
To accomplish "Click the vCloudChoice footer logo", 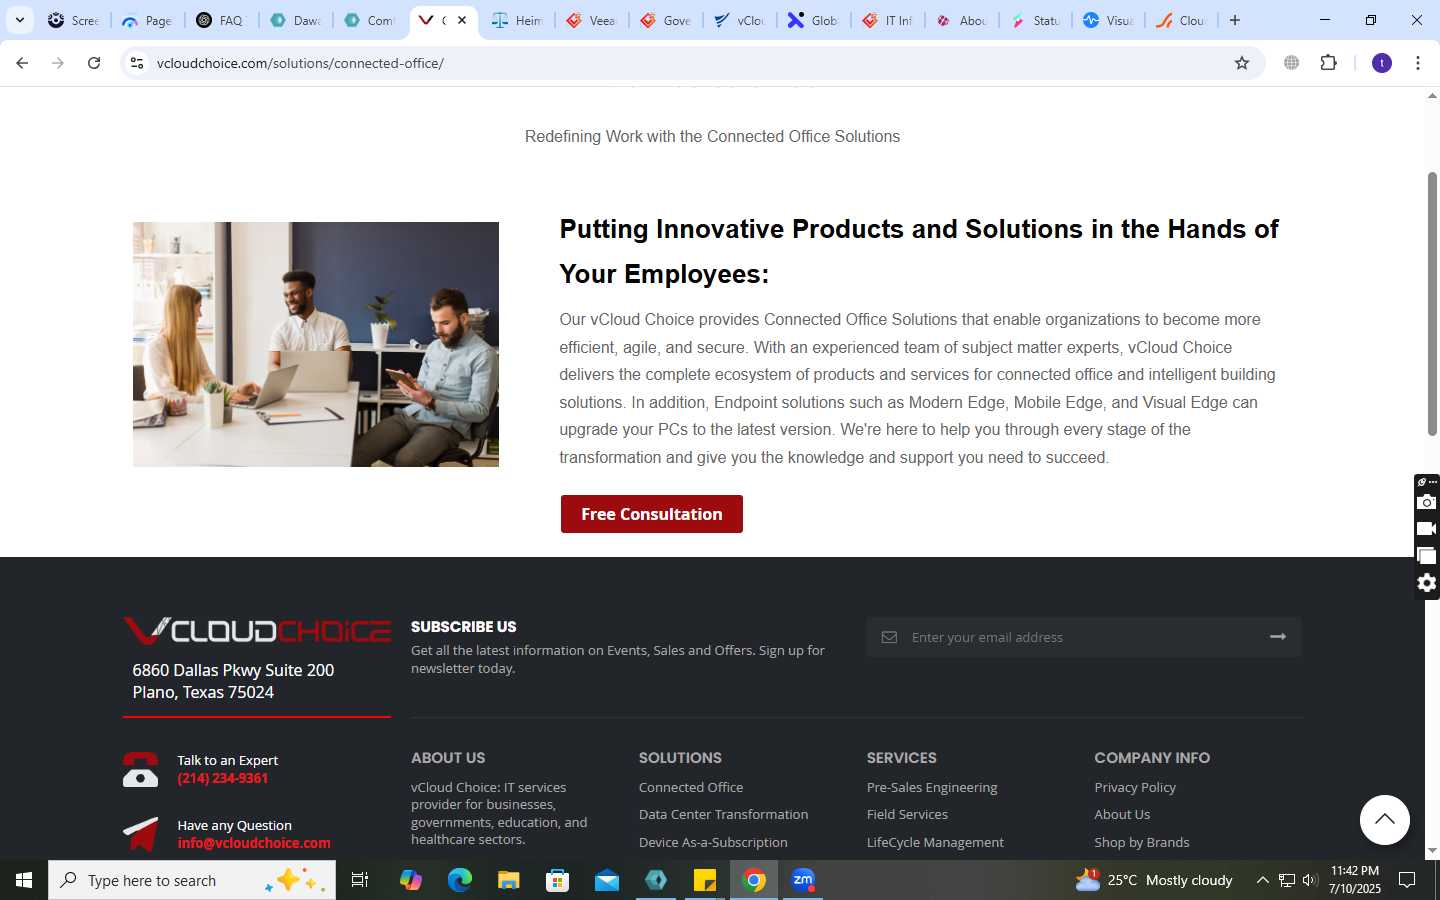I will tap(257, 631).
